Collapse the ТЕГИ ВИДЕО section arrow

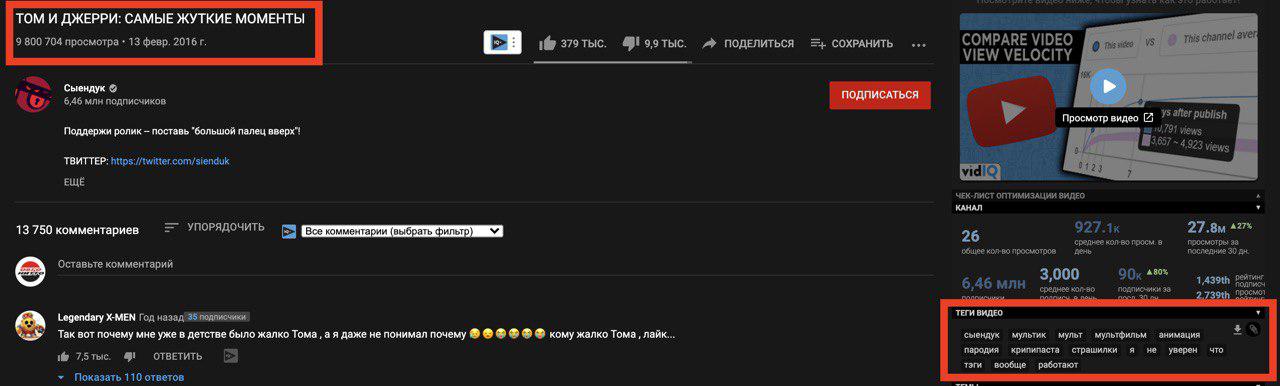pyautogui.click(x=1257, y=313)
